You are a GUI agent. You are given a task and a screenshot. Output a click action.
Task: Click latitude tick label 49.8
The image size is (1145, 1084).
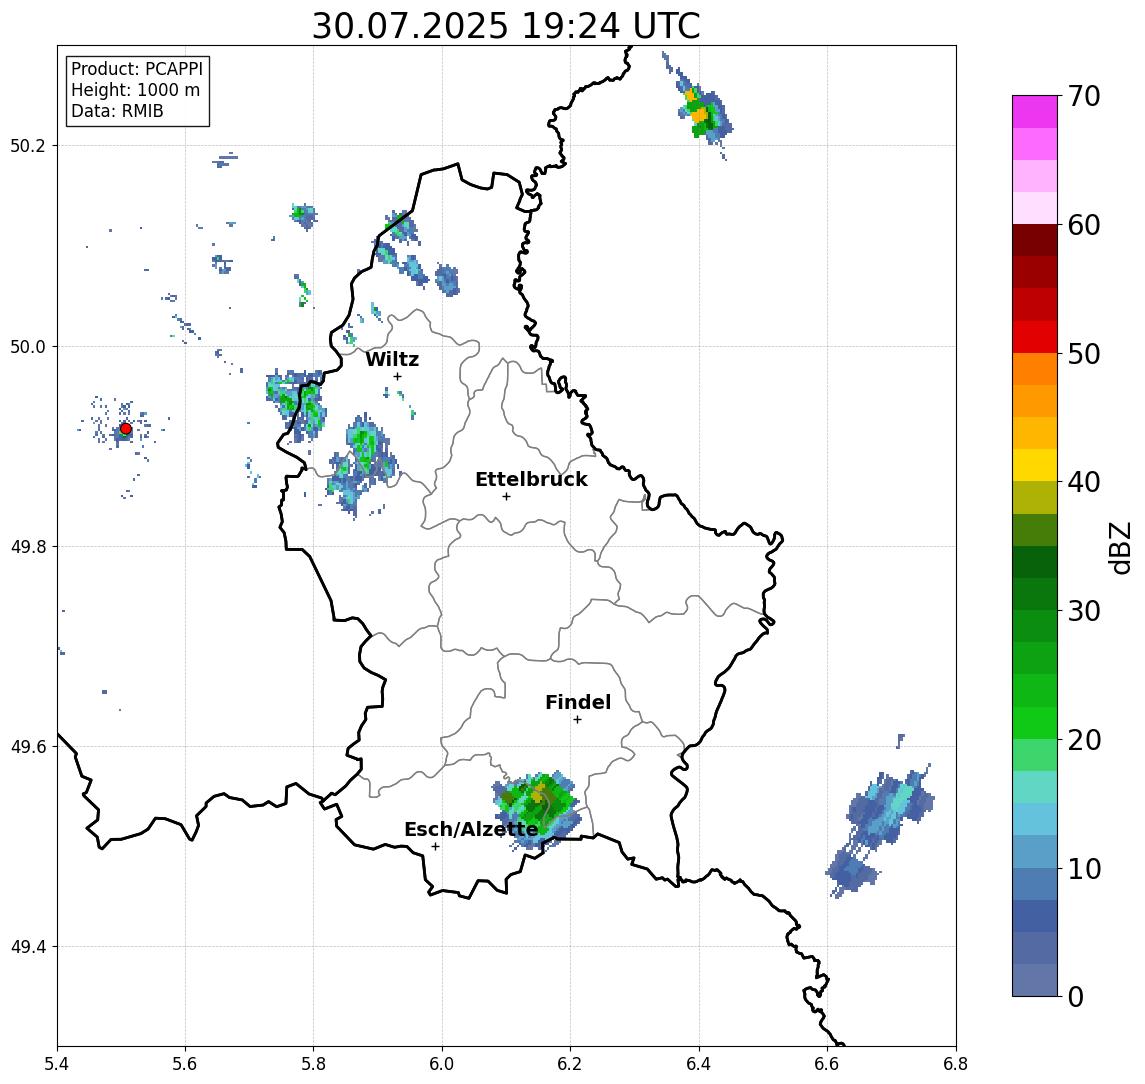[x=28, y=546]
